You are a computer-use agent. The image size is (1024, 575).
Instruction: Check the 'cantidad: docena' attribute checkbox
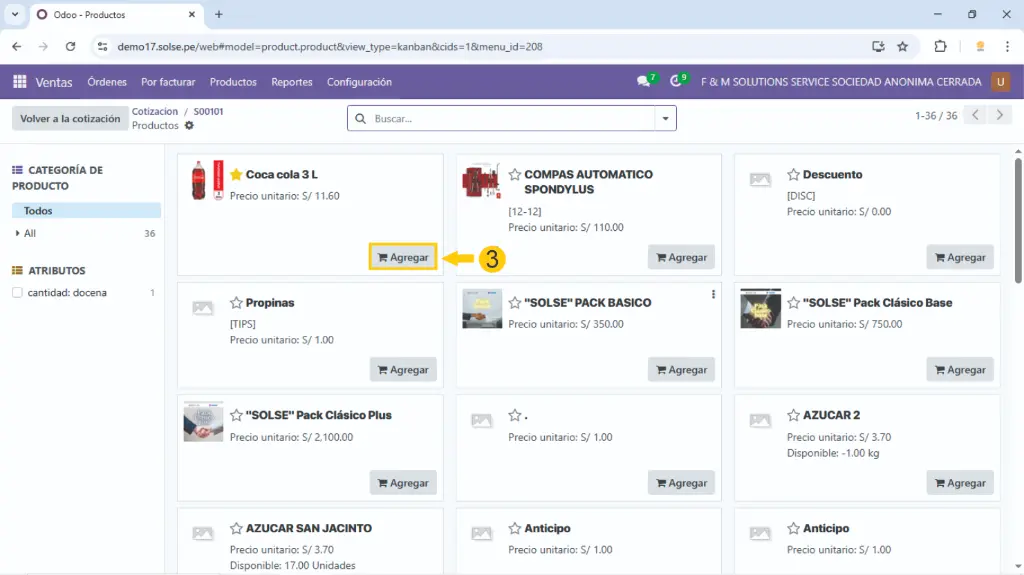pyautogui.click(x=17, y=293)
